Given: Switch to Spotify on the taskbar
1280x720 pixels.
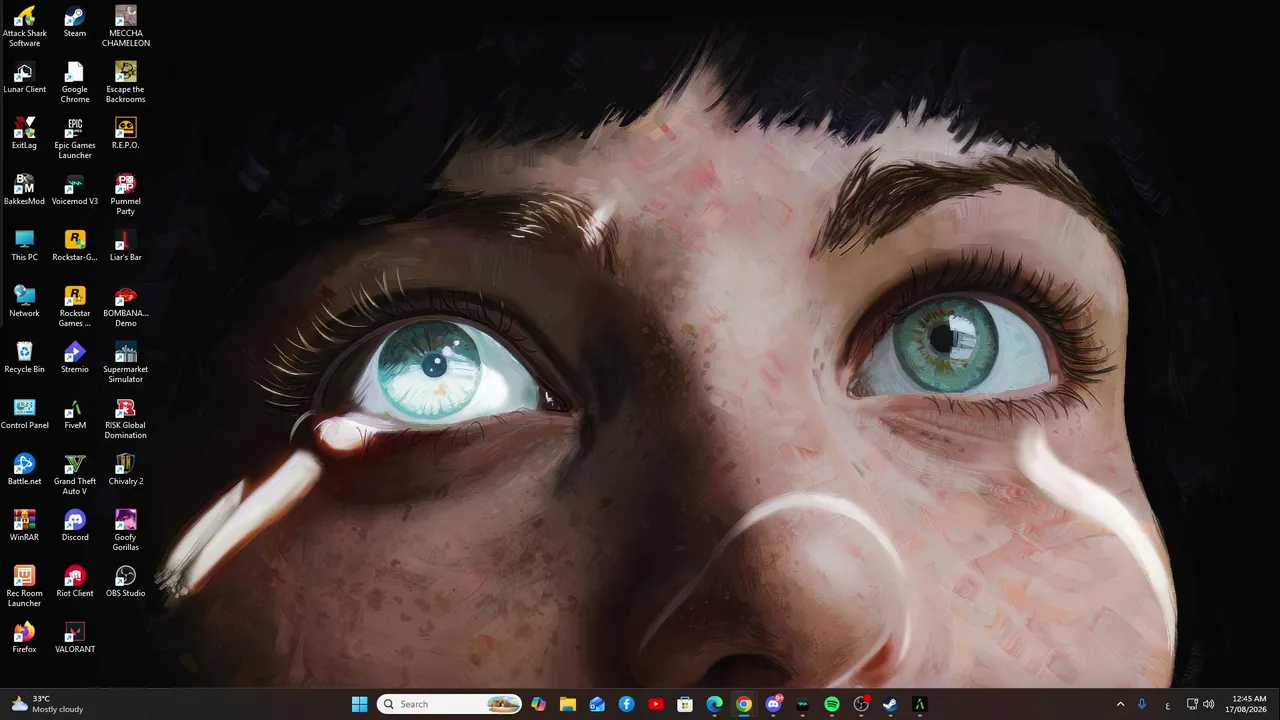Looking at the screenshot, I should pyautogui.click(x=832, y=704).
